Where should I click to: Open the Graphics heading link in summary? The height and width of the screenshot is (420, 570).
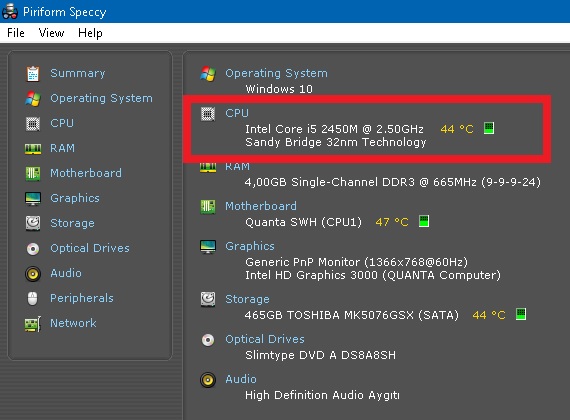pos(250,246)
